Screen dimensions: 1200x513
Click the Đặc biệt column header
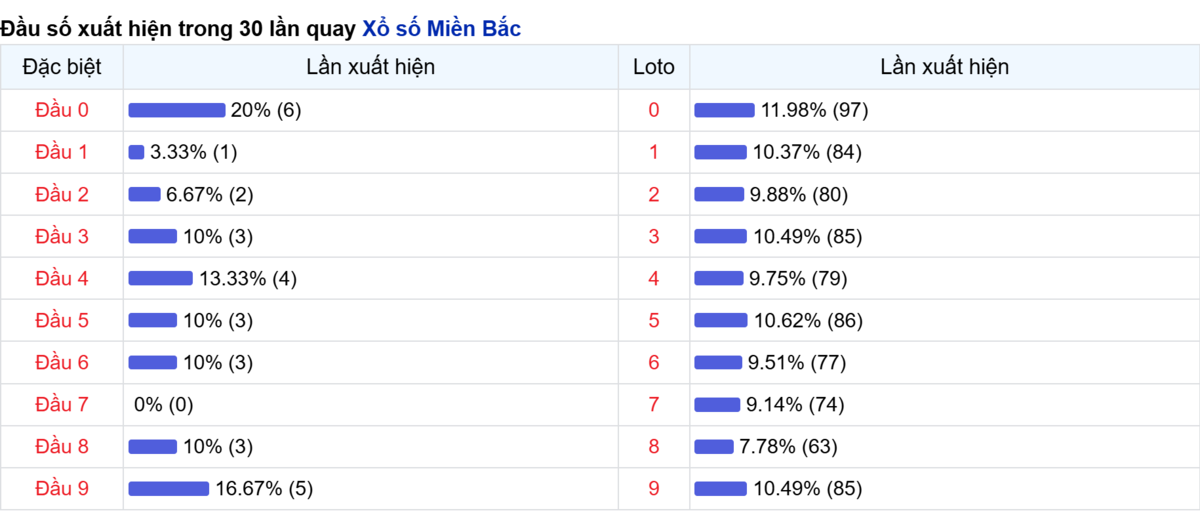[x=62, y=68]
